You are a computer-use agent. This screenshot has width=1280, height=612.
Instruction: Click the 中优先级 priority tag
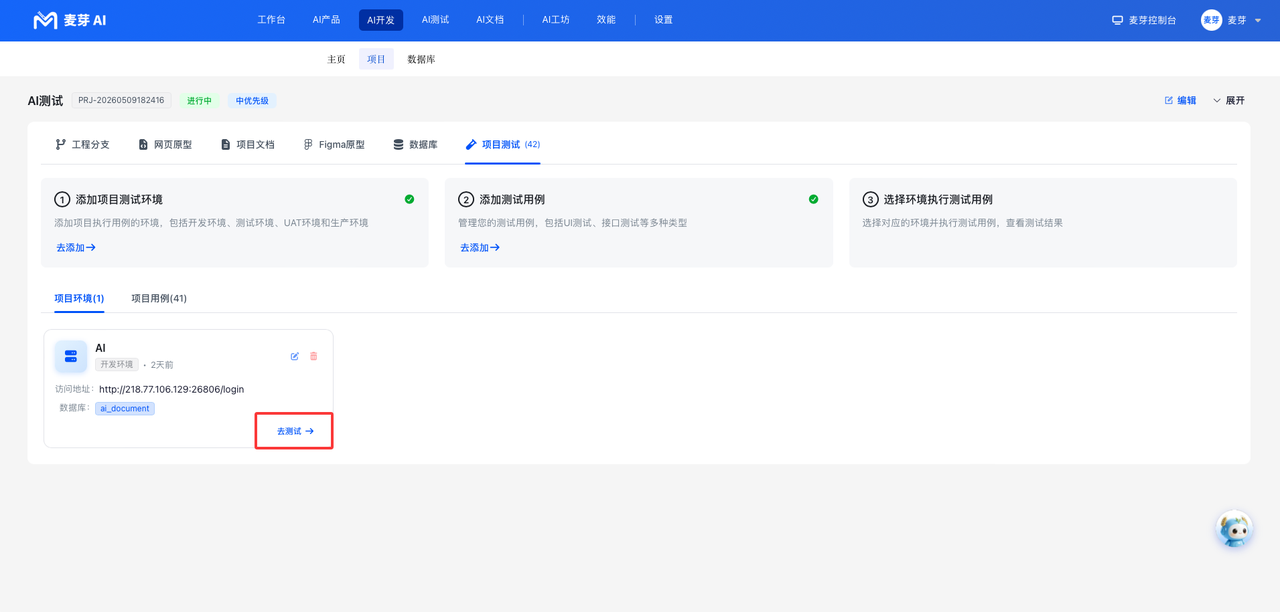point(252,101)
